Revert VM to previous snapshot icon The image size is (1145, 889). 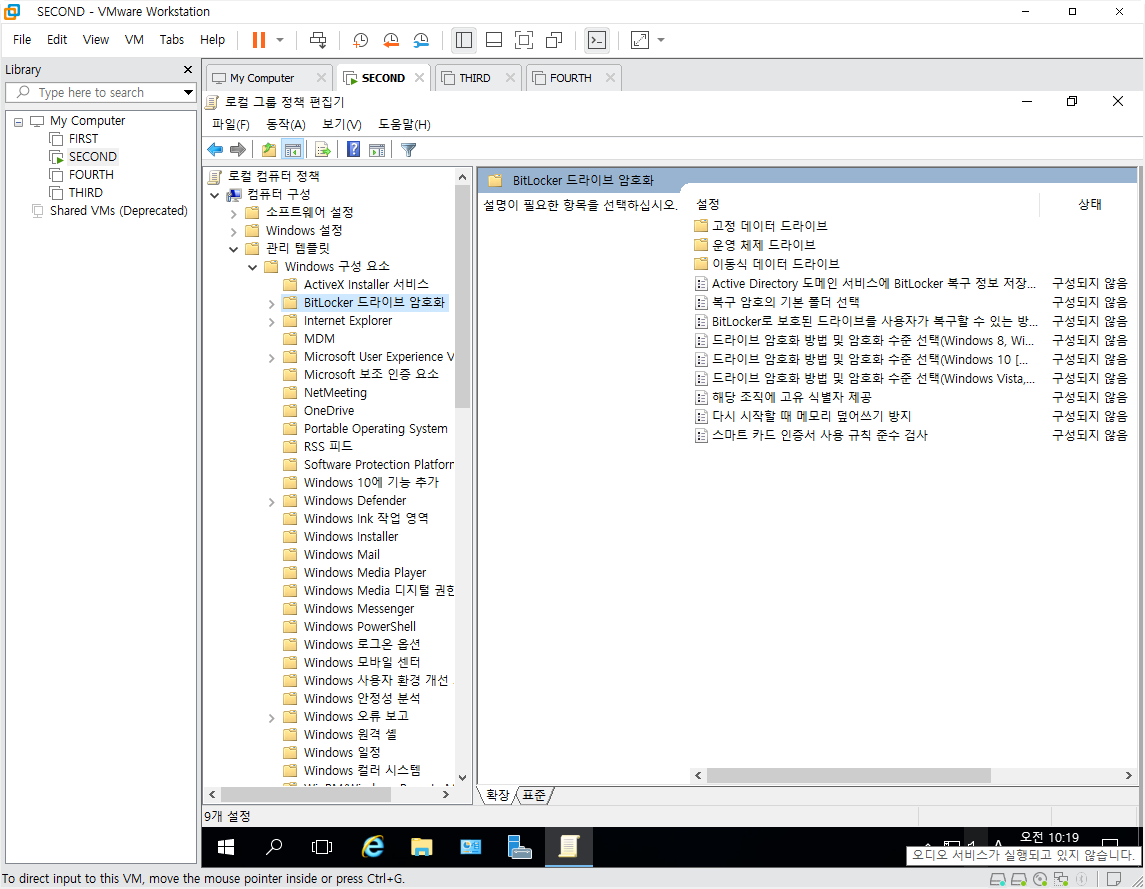pos(391,40)
